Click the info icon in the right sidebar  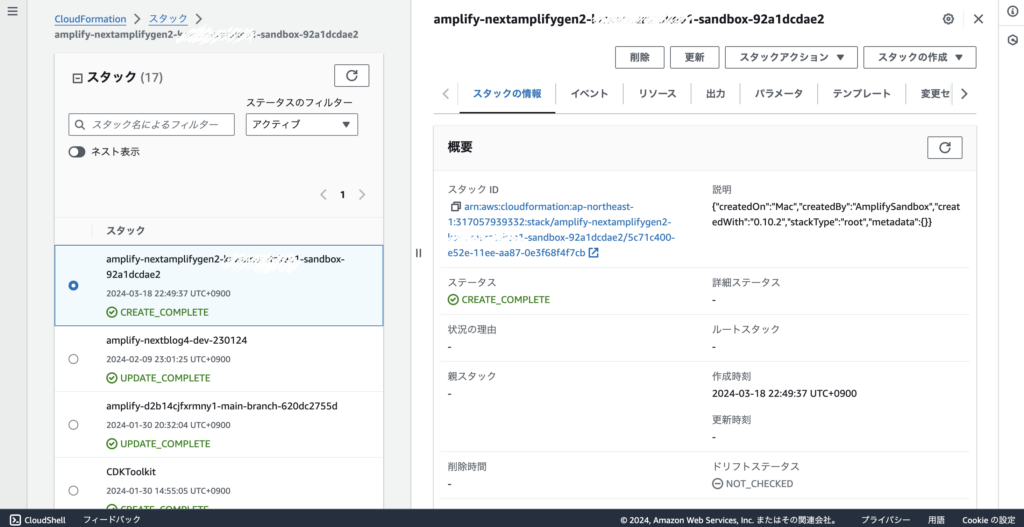1013,11
